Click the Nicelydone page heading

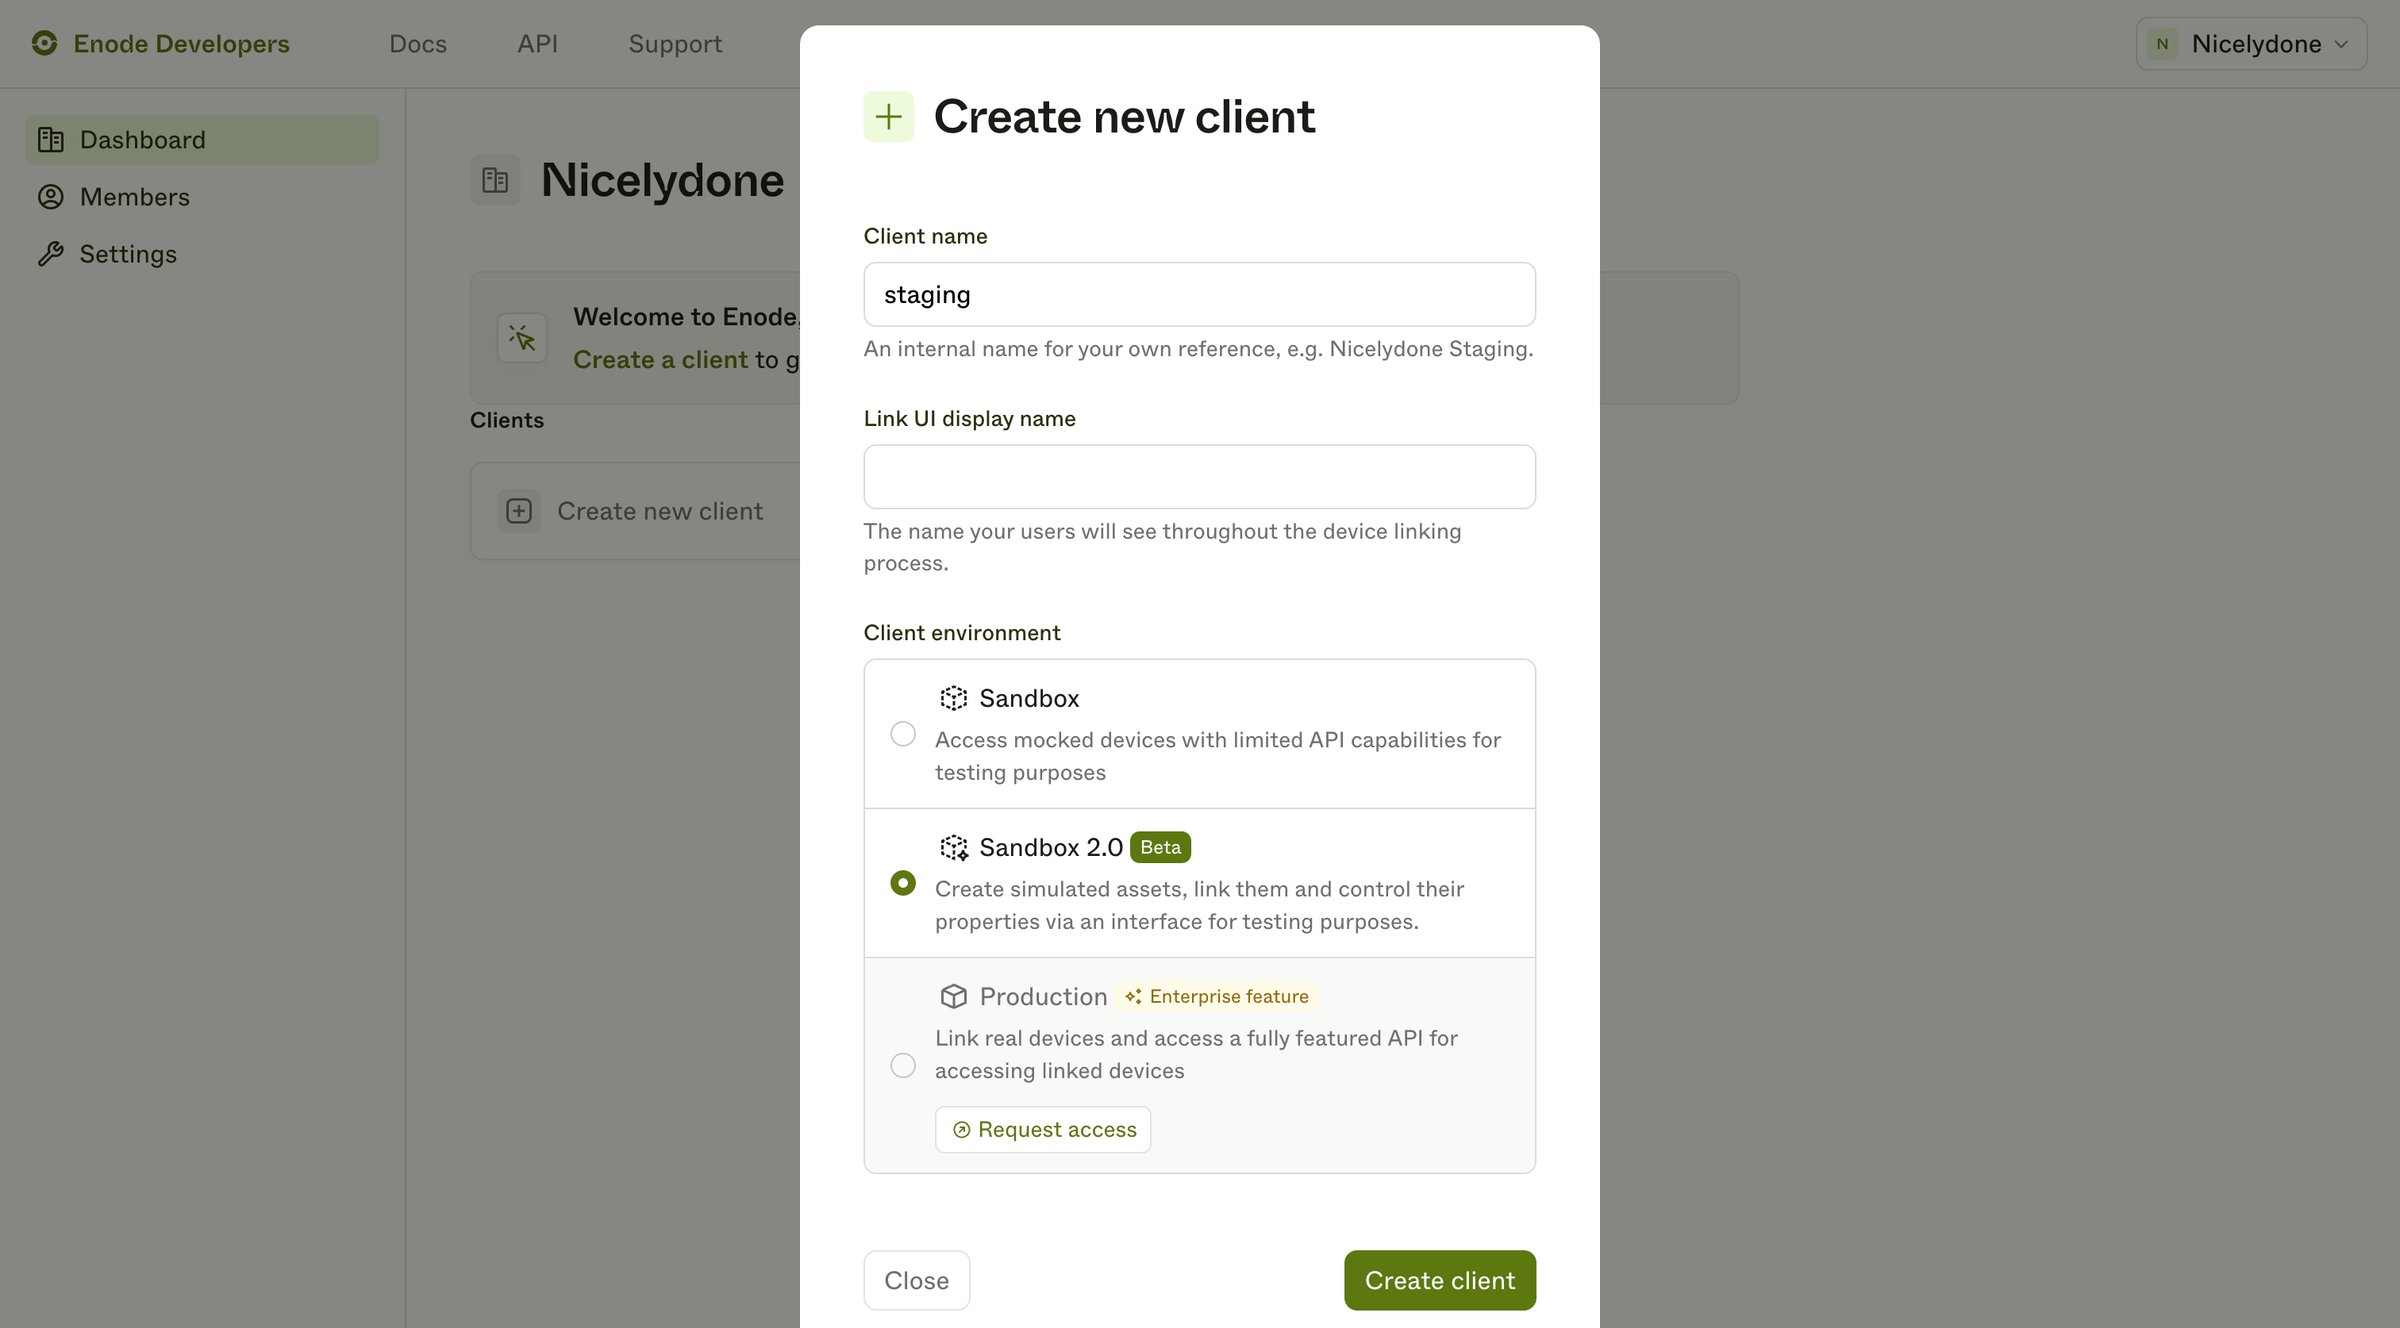click(x=663, y=180)
